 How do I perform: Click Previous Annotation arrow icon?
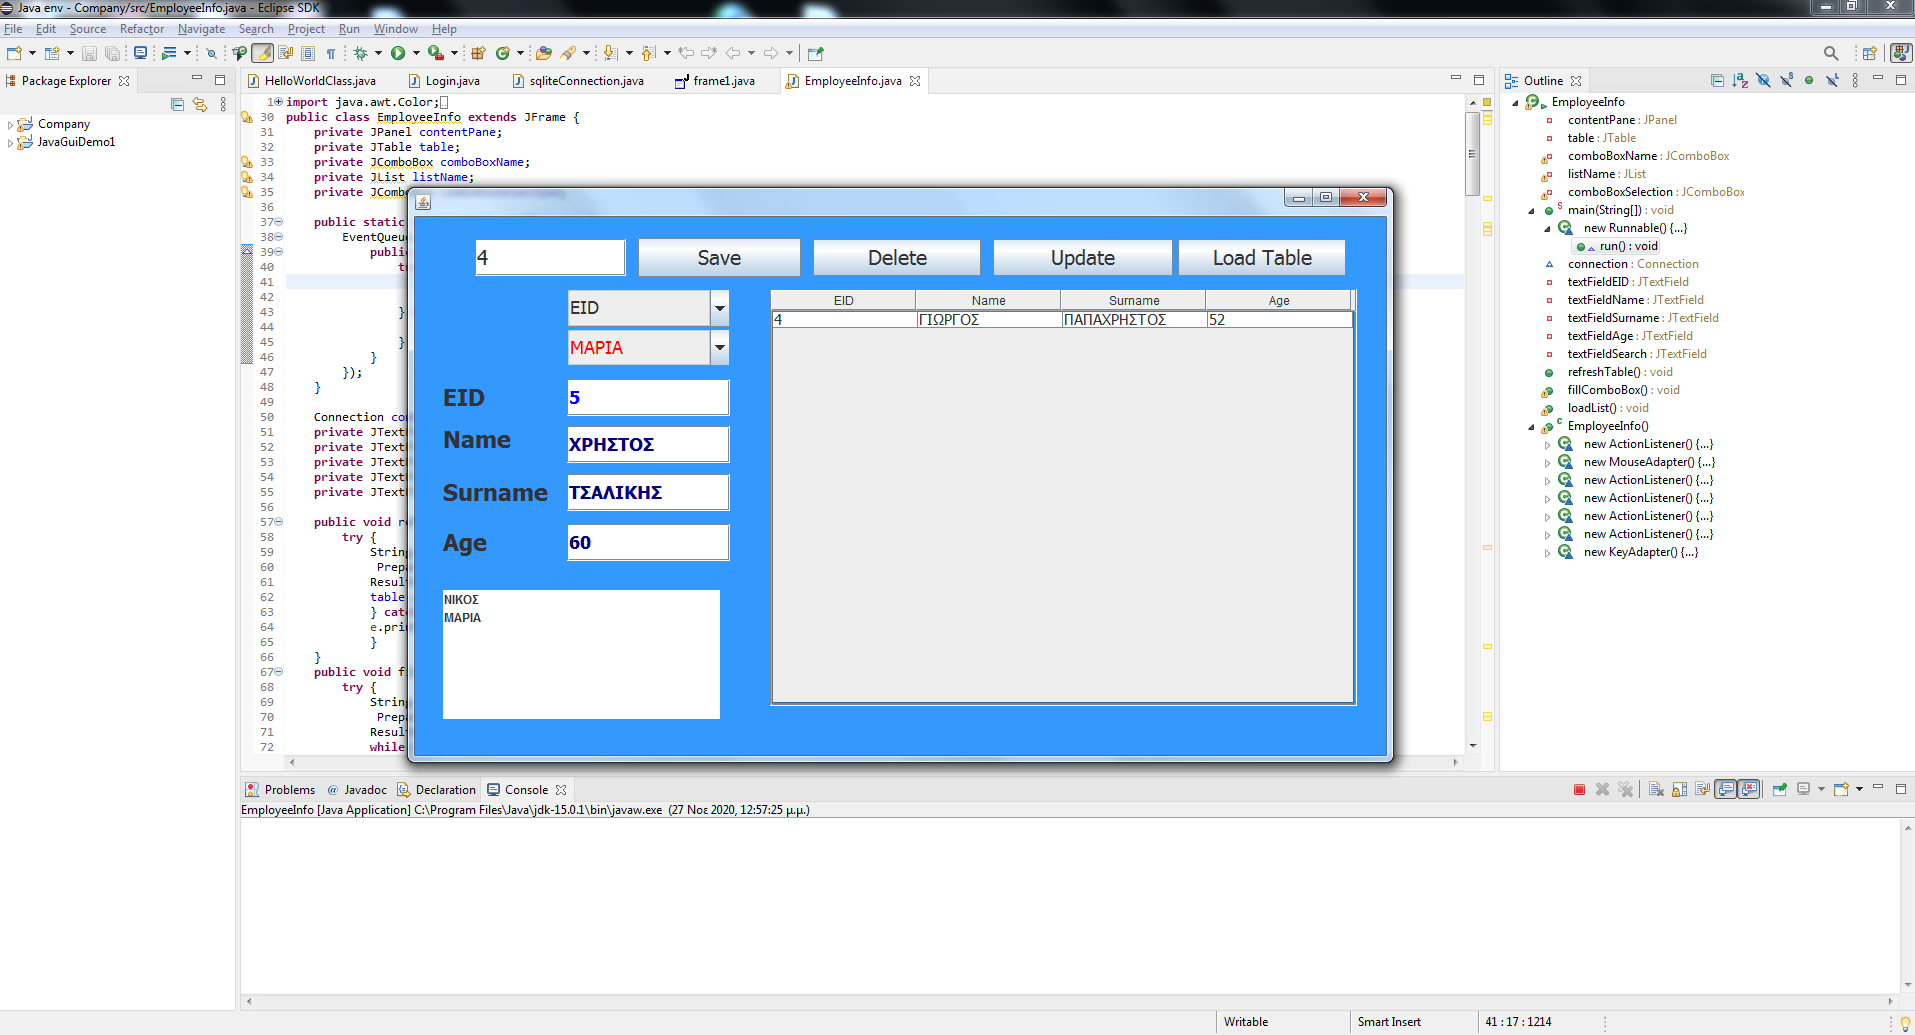pos(648,53)
